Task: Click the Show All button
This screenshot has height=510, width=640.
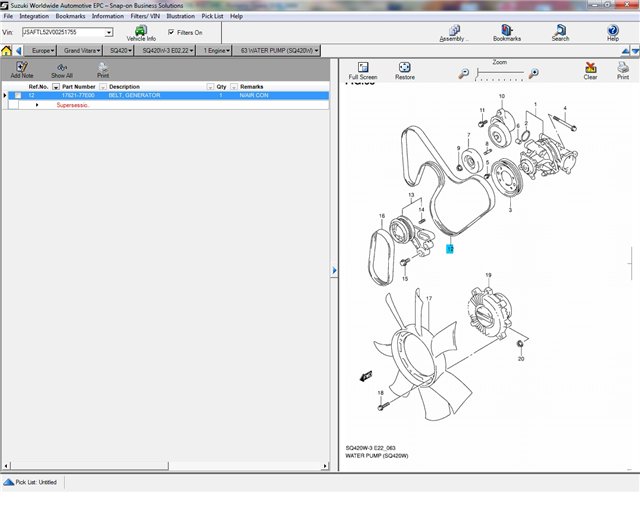Action: point(62,68)
